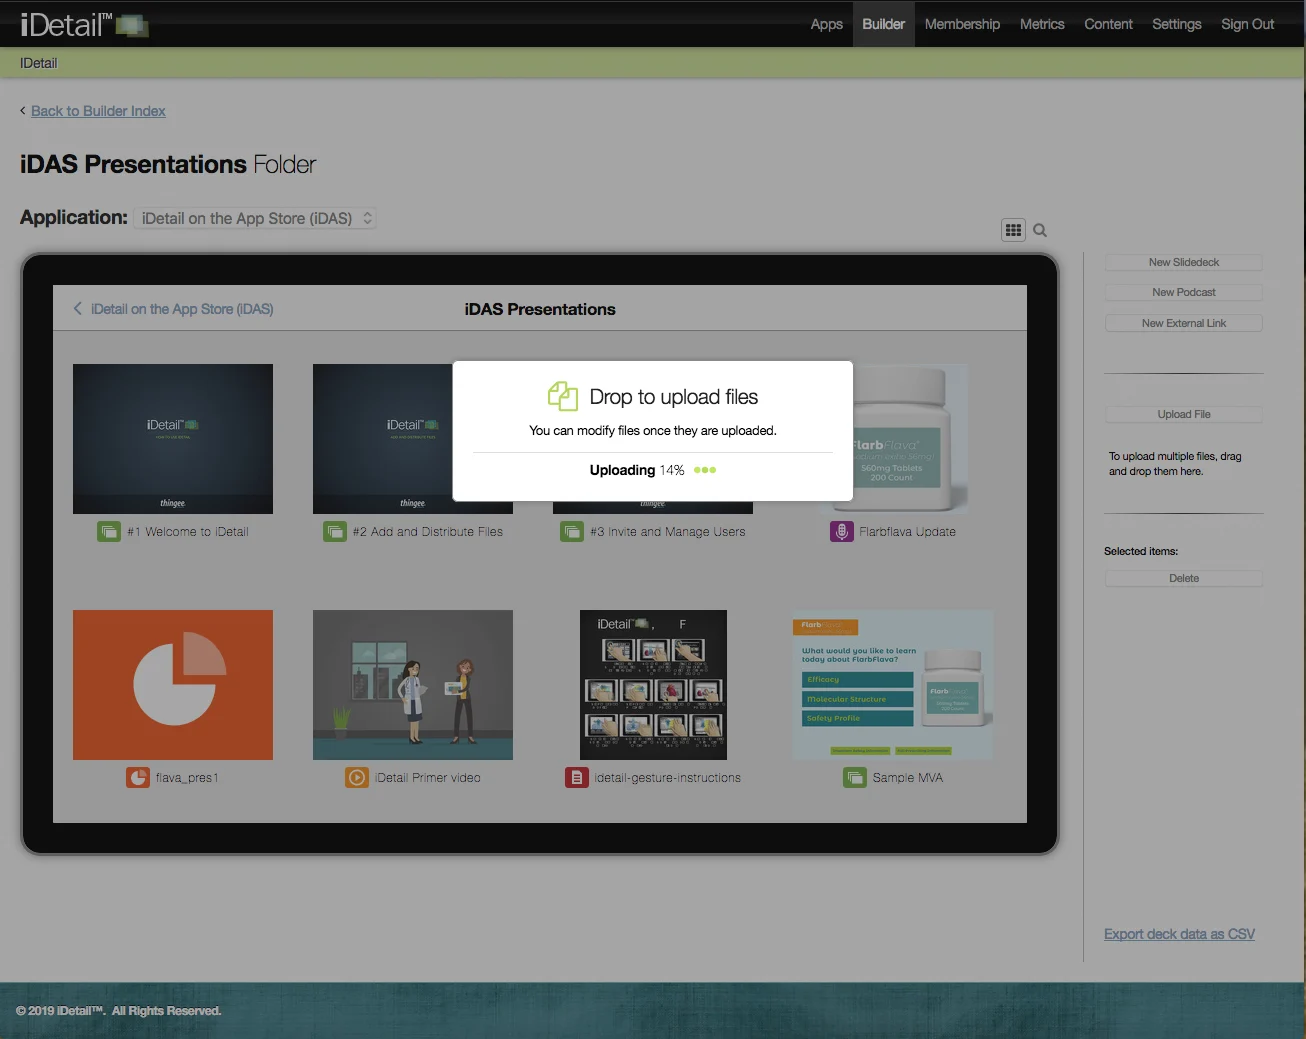Screen dimensions: 1306x1039
Task: Open the search magnifier icon
Action: click(x=1040, y=230)
